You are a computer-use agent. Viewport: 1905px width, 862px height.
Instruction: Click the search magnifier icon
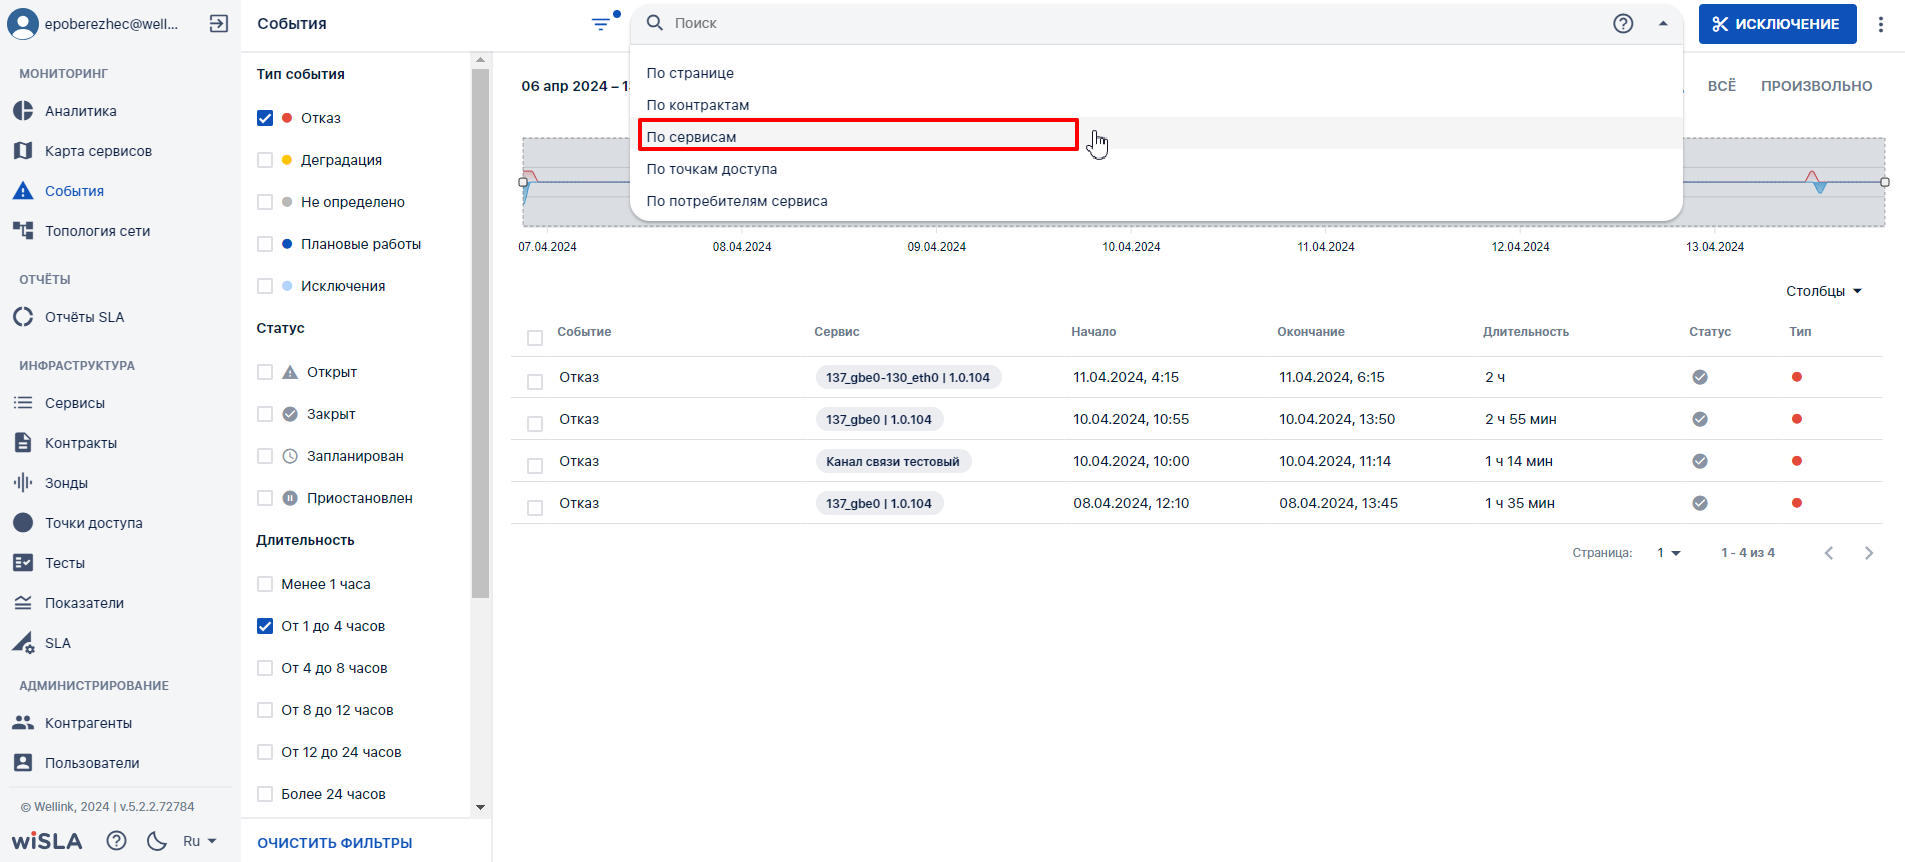(655, 23)
